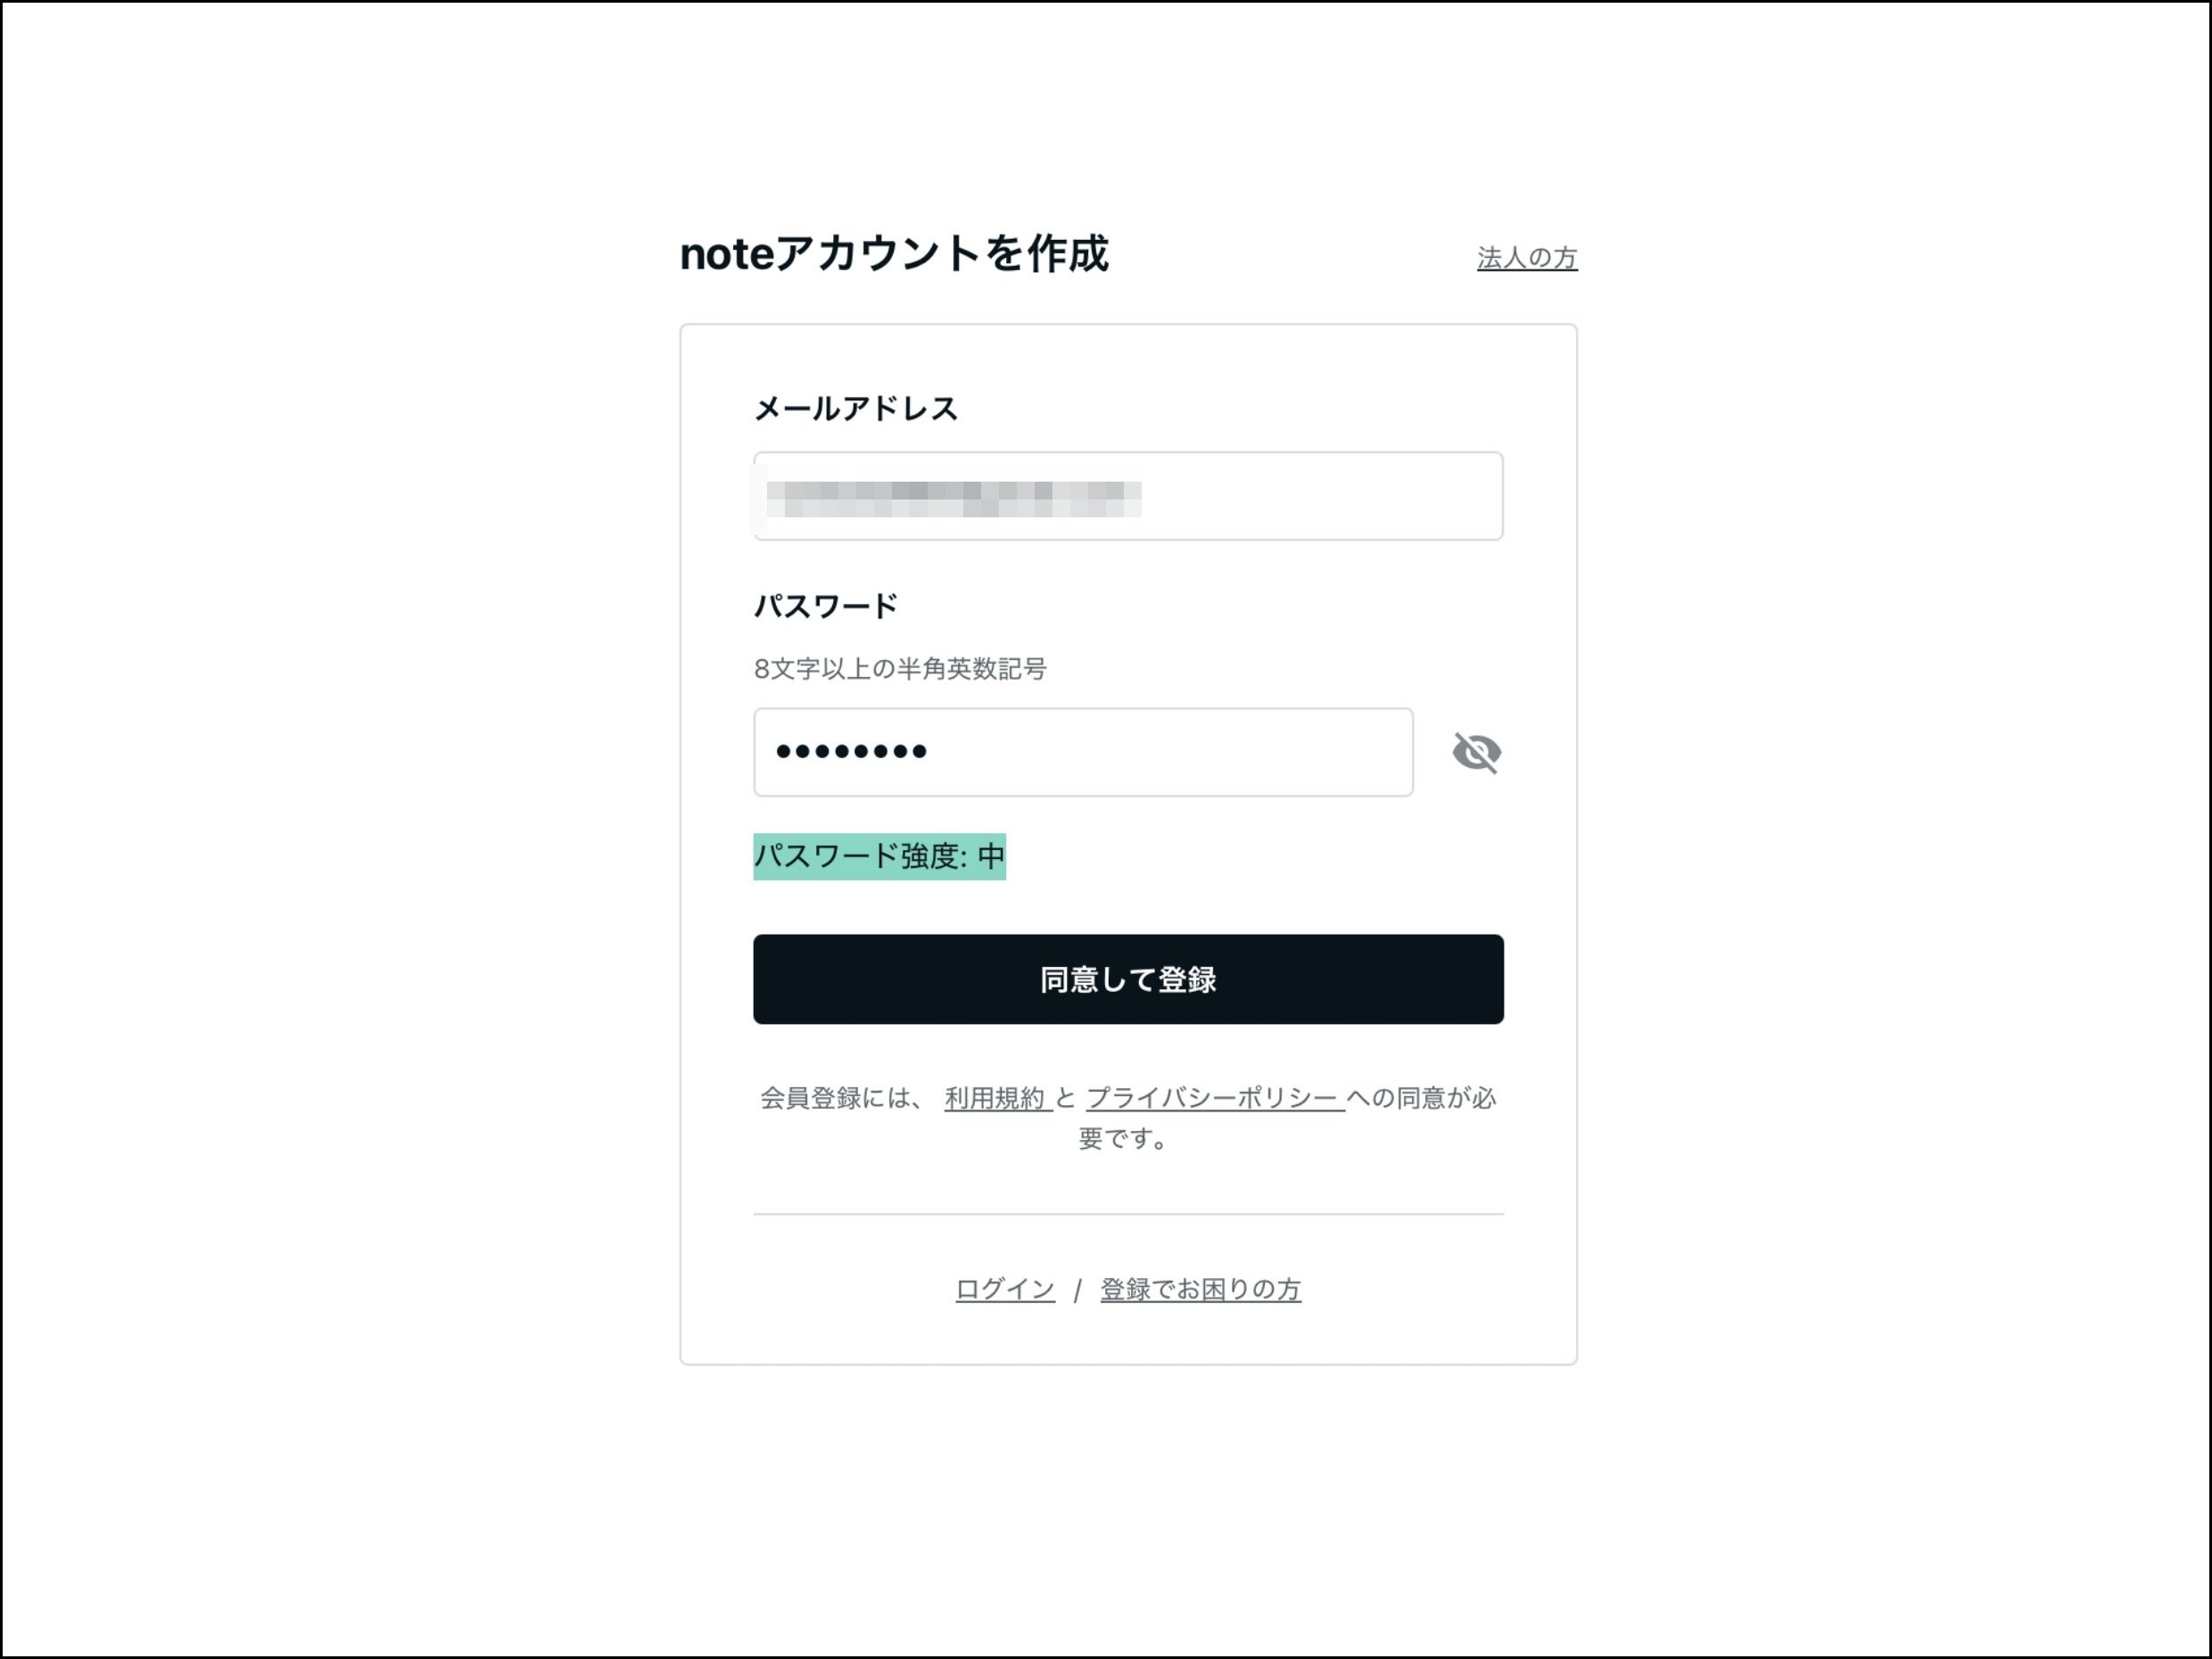This screenshot has width=2212, height=1659.
Task: Open 登録でお困りの方 help link
Action: click(1200, 1289)
